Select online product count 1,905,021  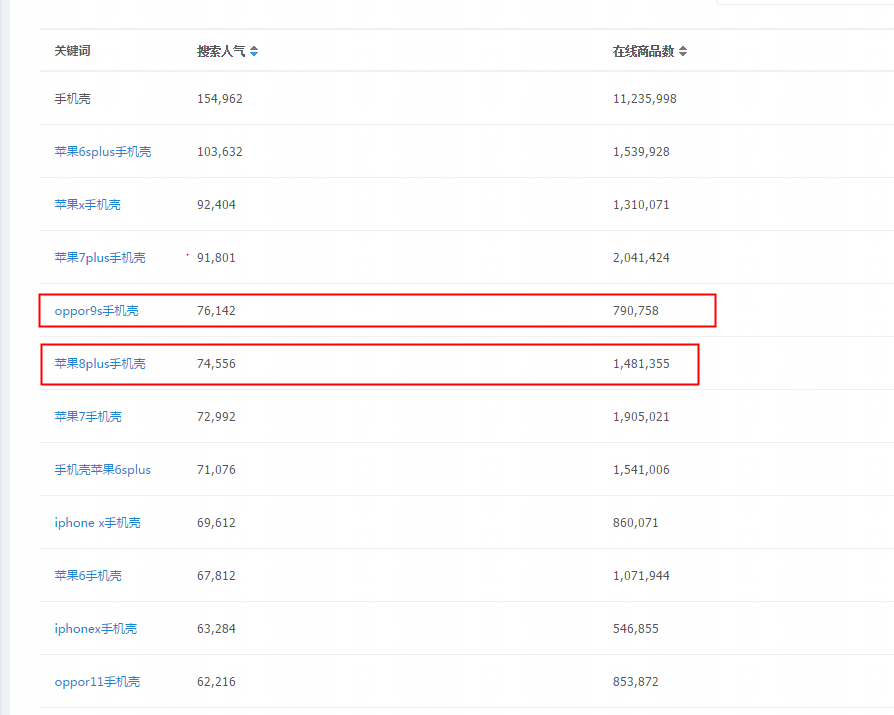click(x=641, y=417)
